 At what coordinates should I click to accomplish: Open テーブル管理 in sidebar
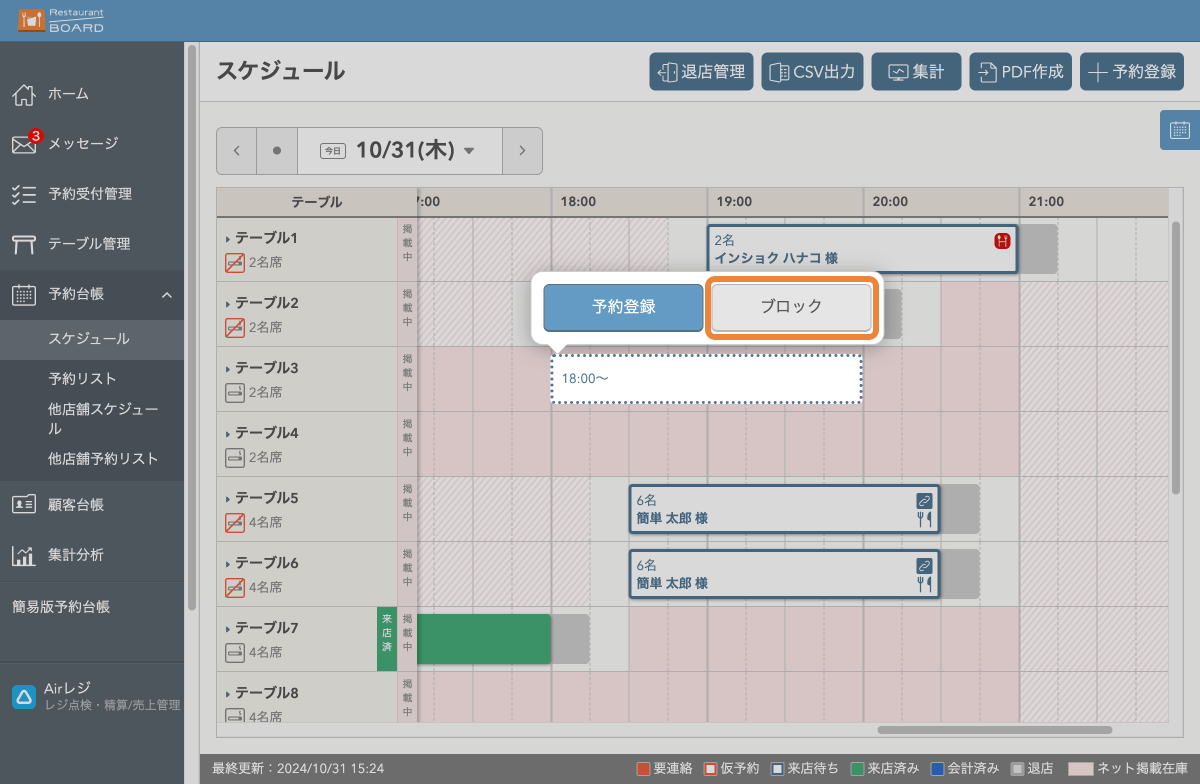click(92, 244)
